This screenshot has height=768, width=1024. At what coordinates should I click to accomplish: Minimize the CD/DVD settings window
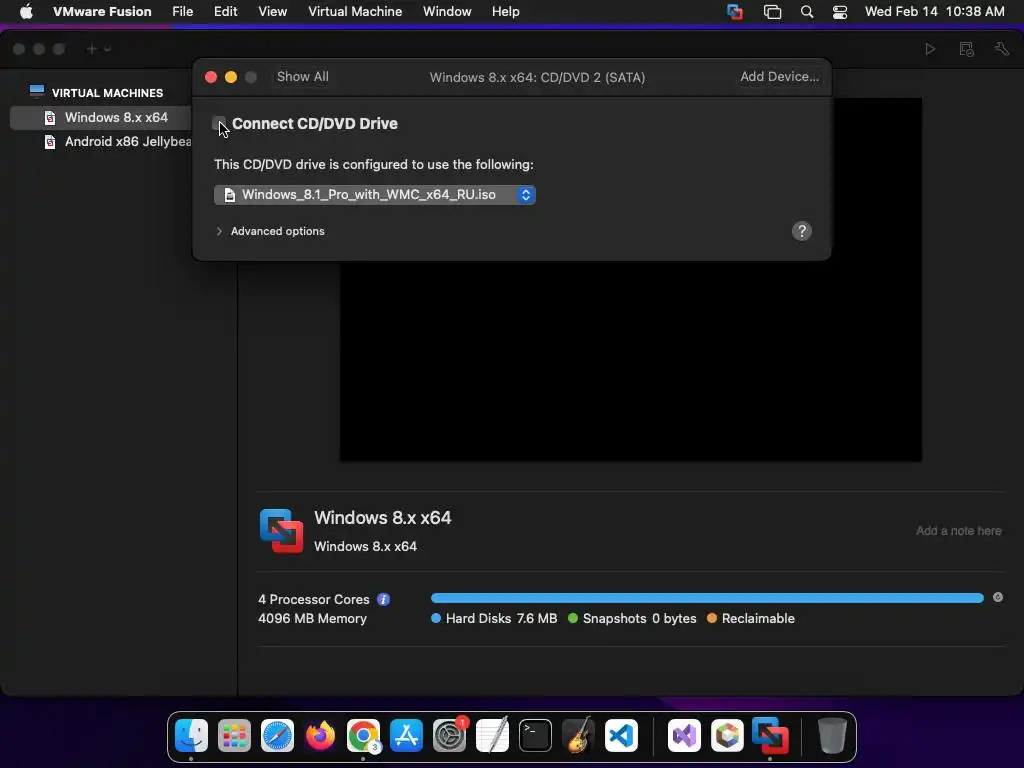tap(231, 77)
